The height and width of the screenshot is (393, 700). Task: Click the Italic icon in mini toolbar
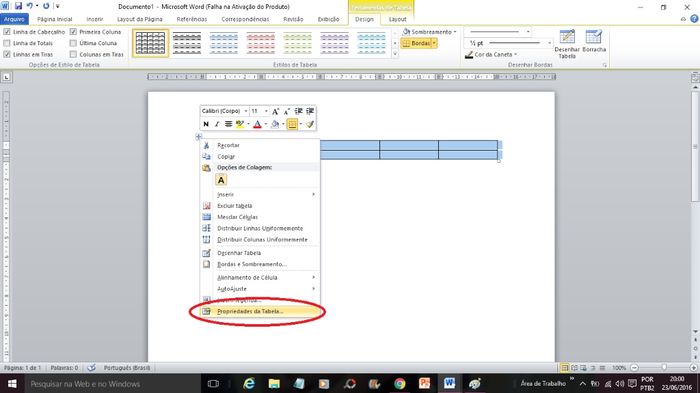coord(217,124)
